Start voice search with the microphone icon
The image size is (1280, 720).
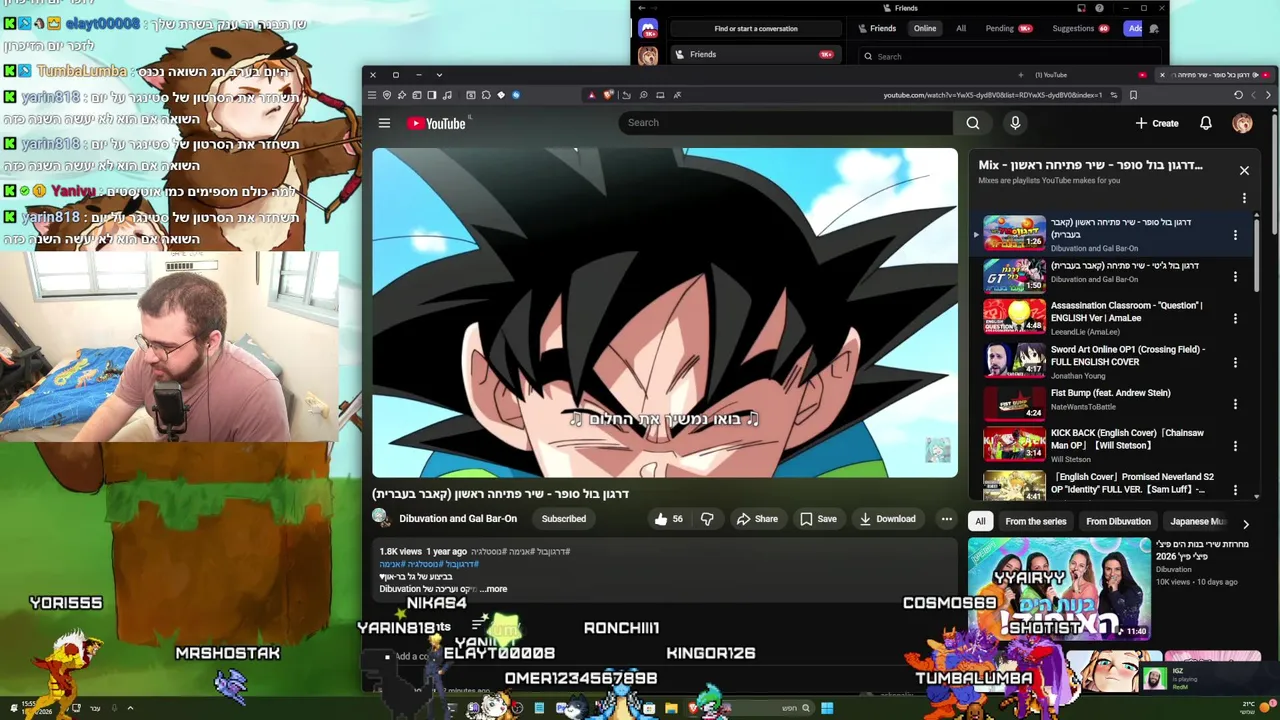1015,123
